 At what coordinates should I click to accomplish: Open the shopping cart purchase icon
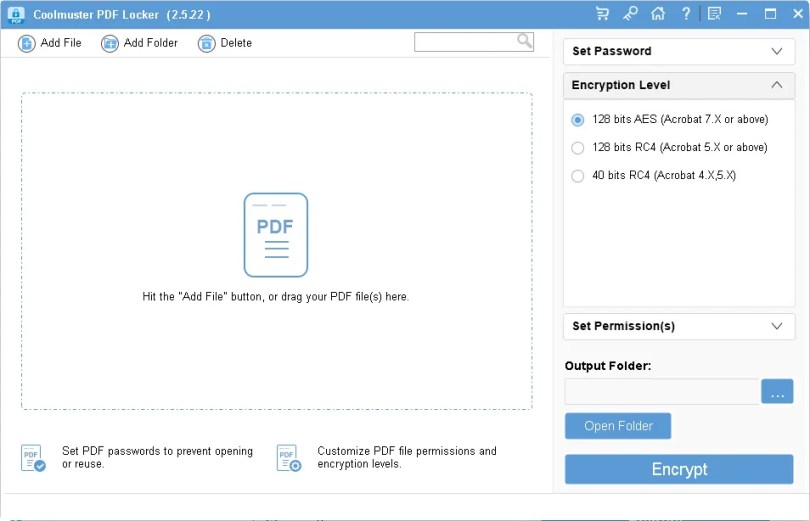[602, 13]
